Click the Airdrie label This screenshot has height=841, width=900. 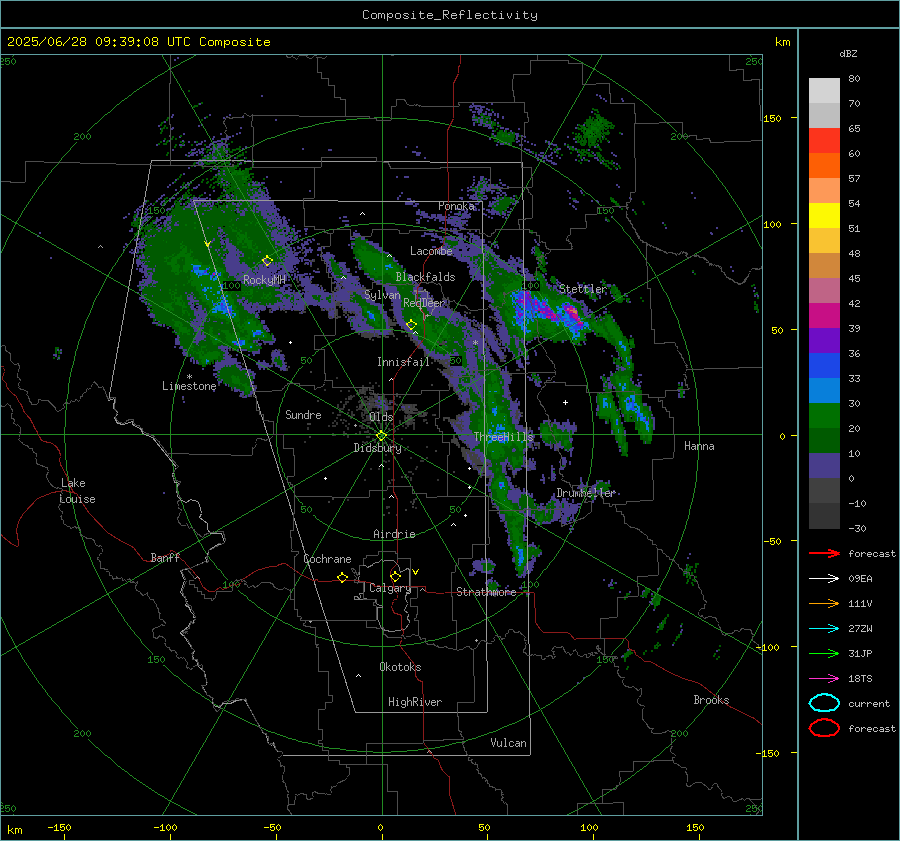pyautogui.click(x=394, y=534)
